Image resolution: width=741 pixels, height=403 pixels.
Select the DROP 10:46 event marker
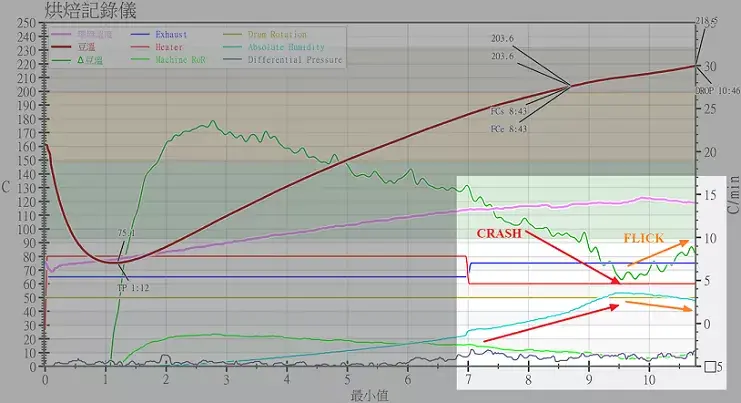click(718, 91)
